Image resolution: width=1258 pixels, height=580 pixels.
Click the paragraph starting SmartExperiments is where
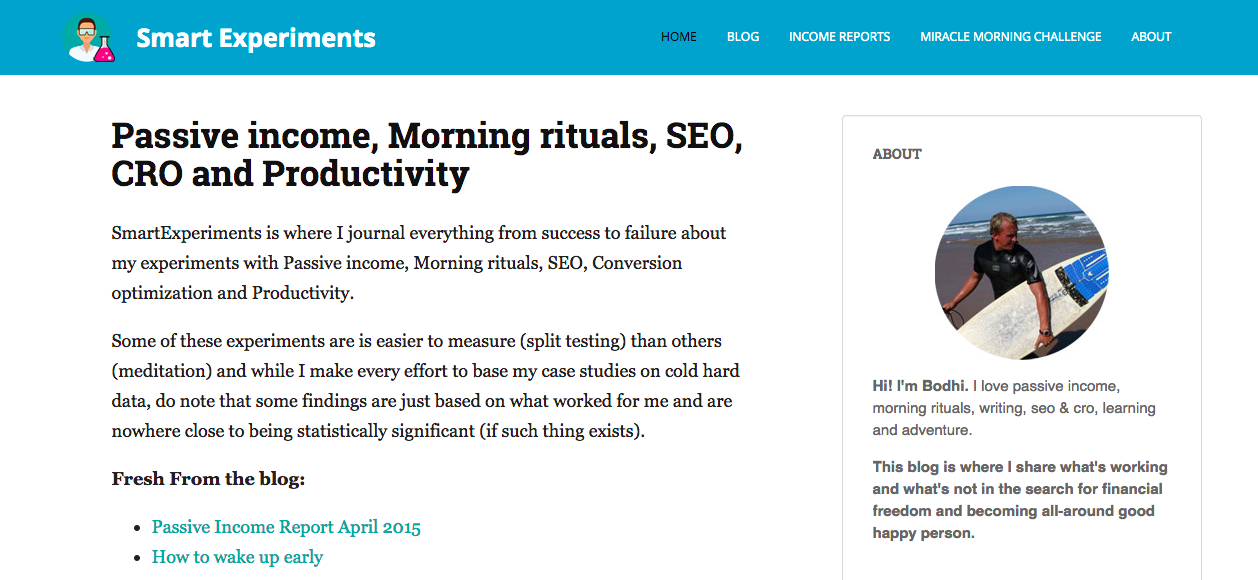(x=419, y=263)
